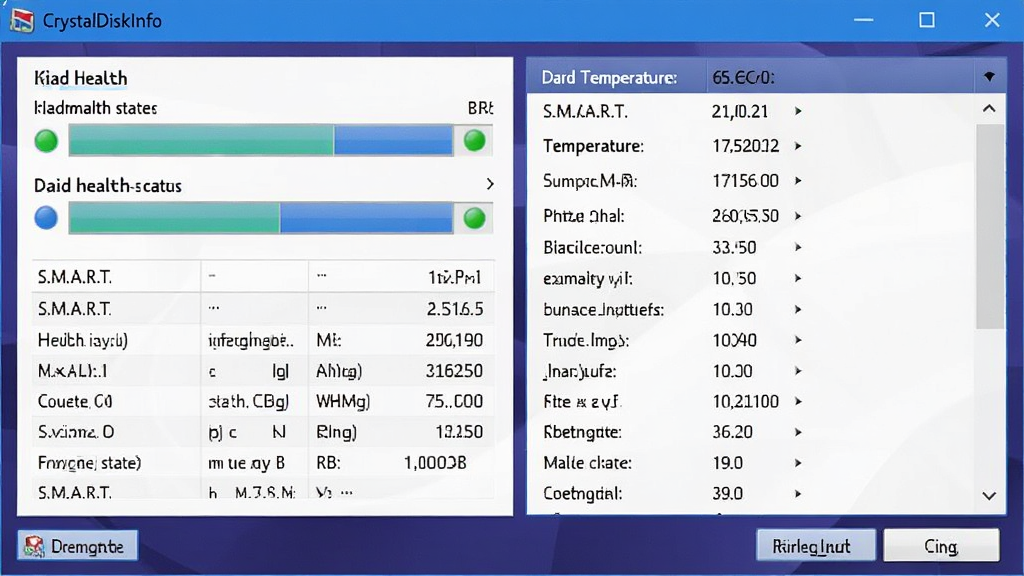This screenshot has width=1024, height=576.
Task: Click the 316250 value cell
Action: [454, 371]
